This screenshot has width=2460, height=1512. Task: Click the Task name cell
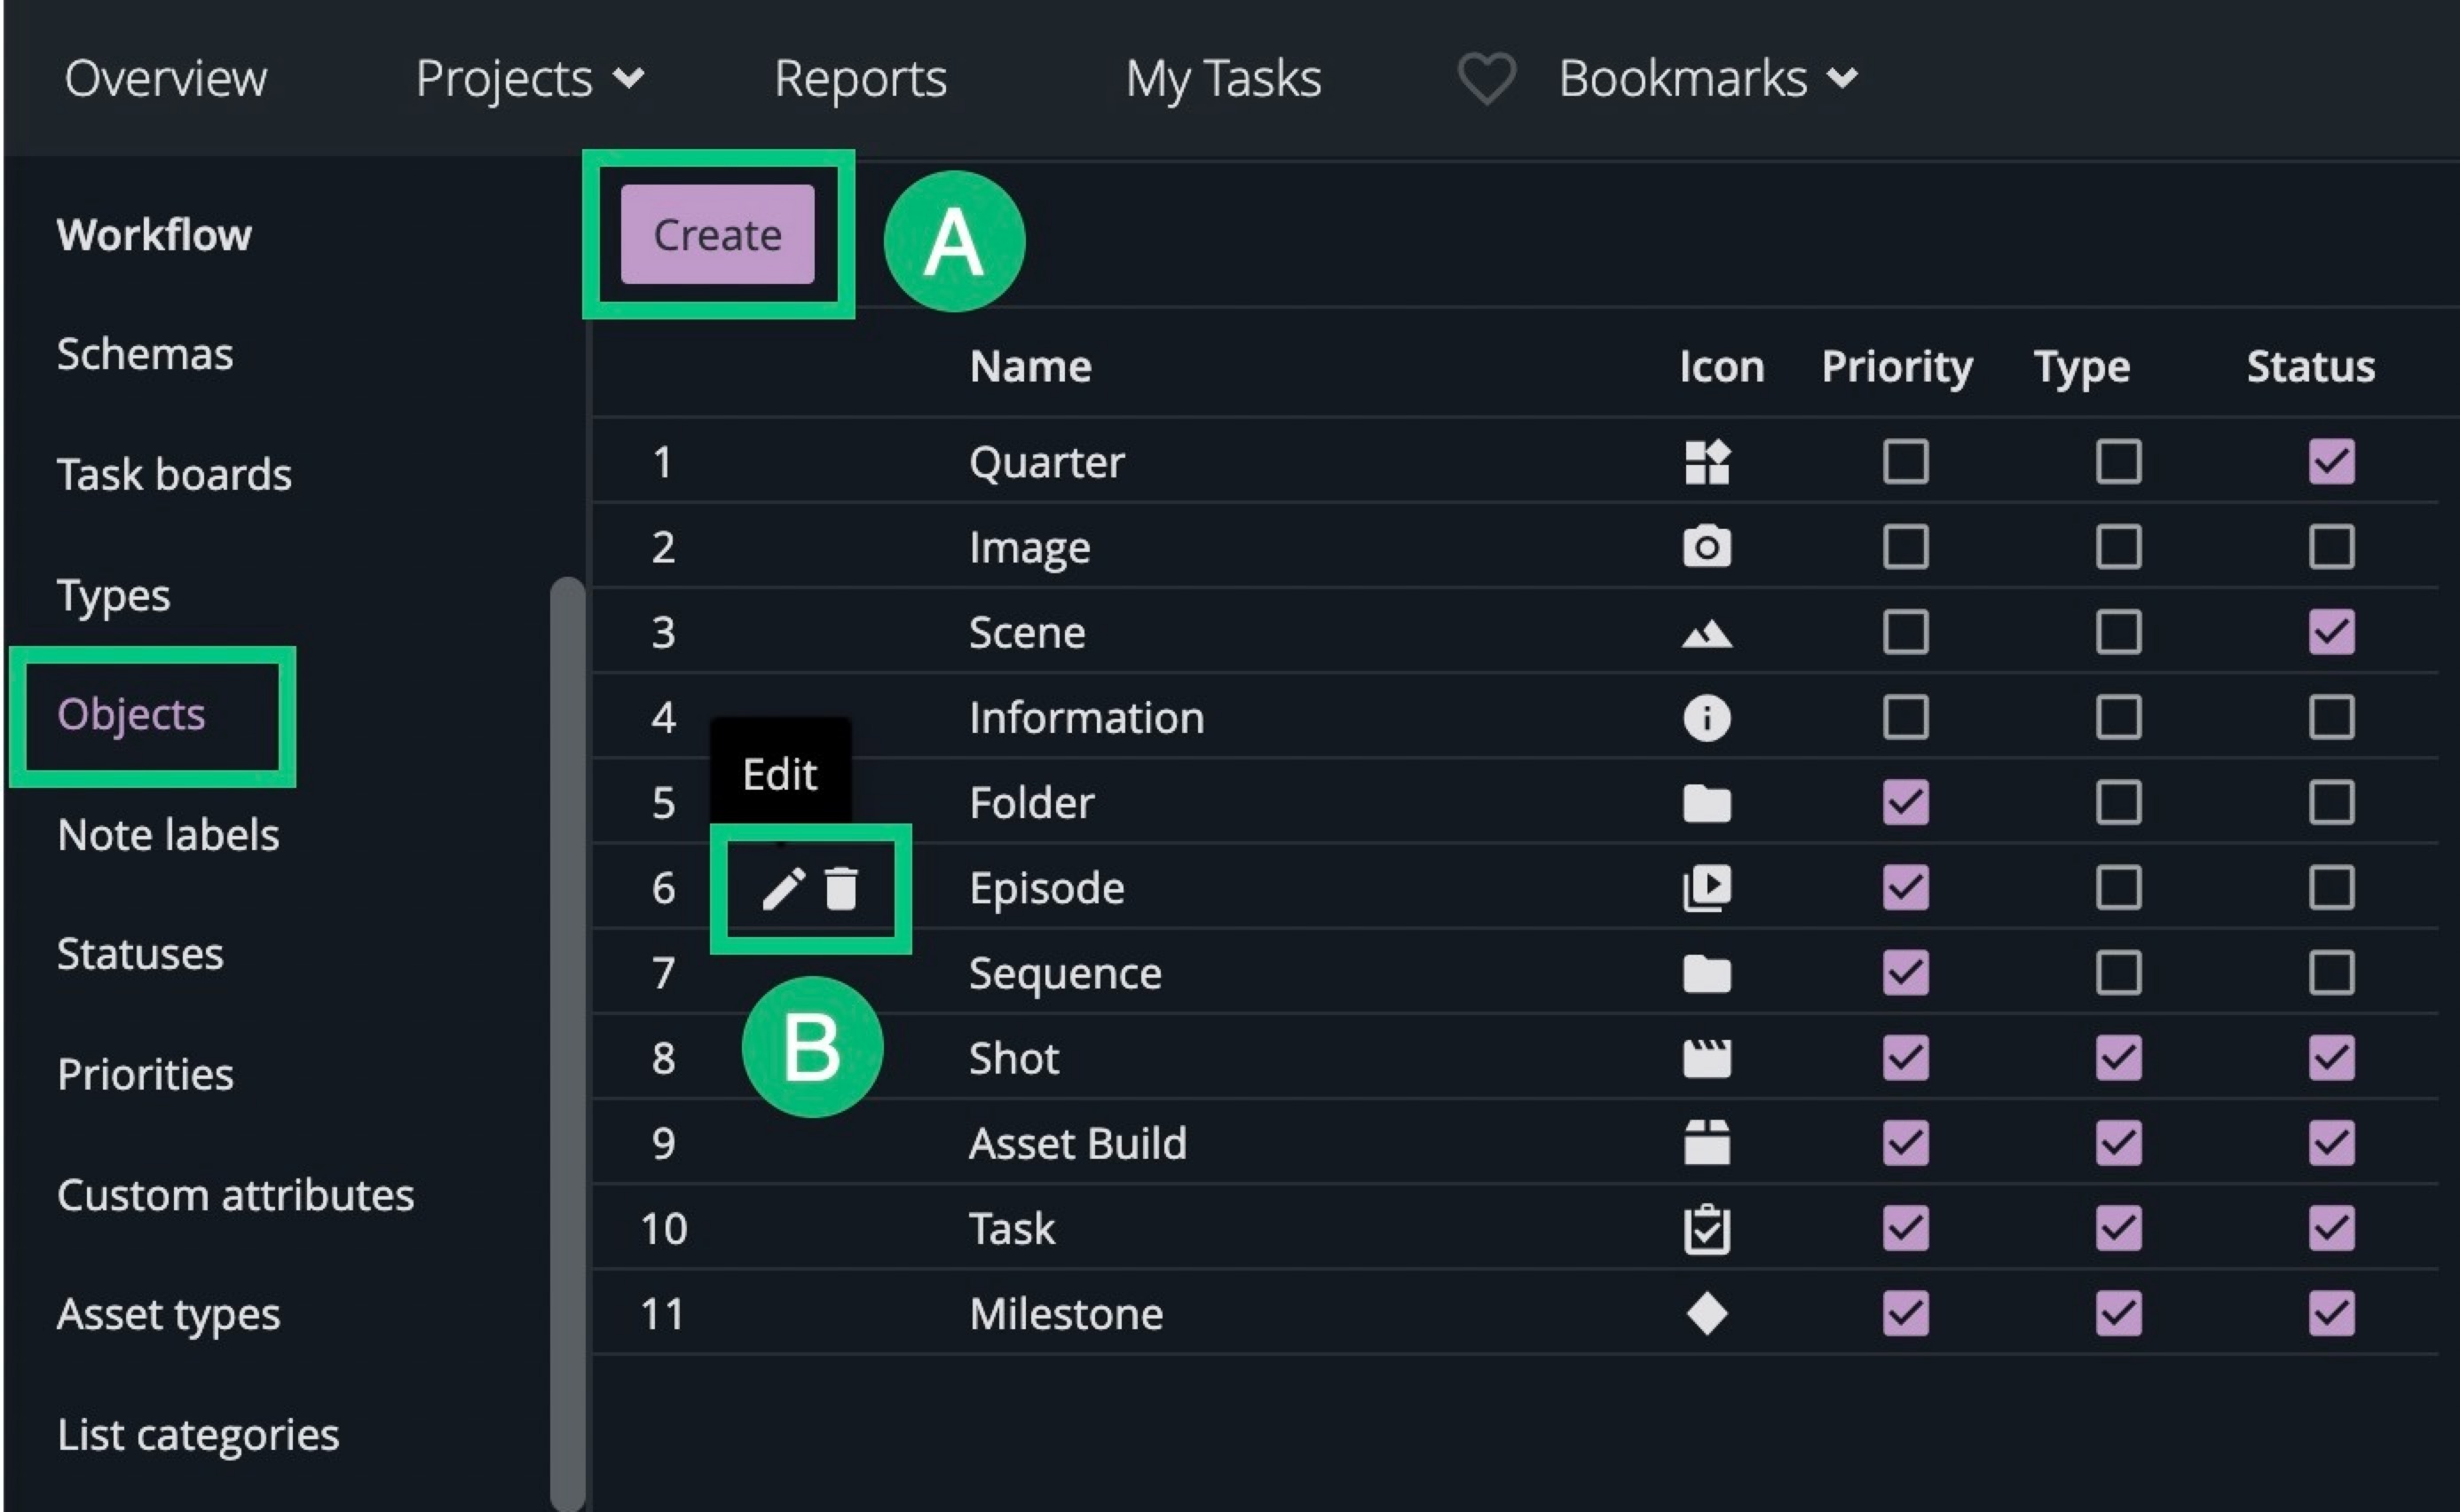[1011, 1229]
